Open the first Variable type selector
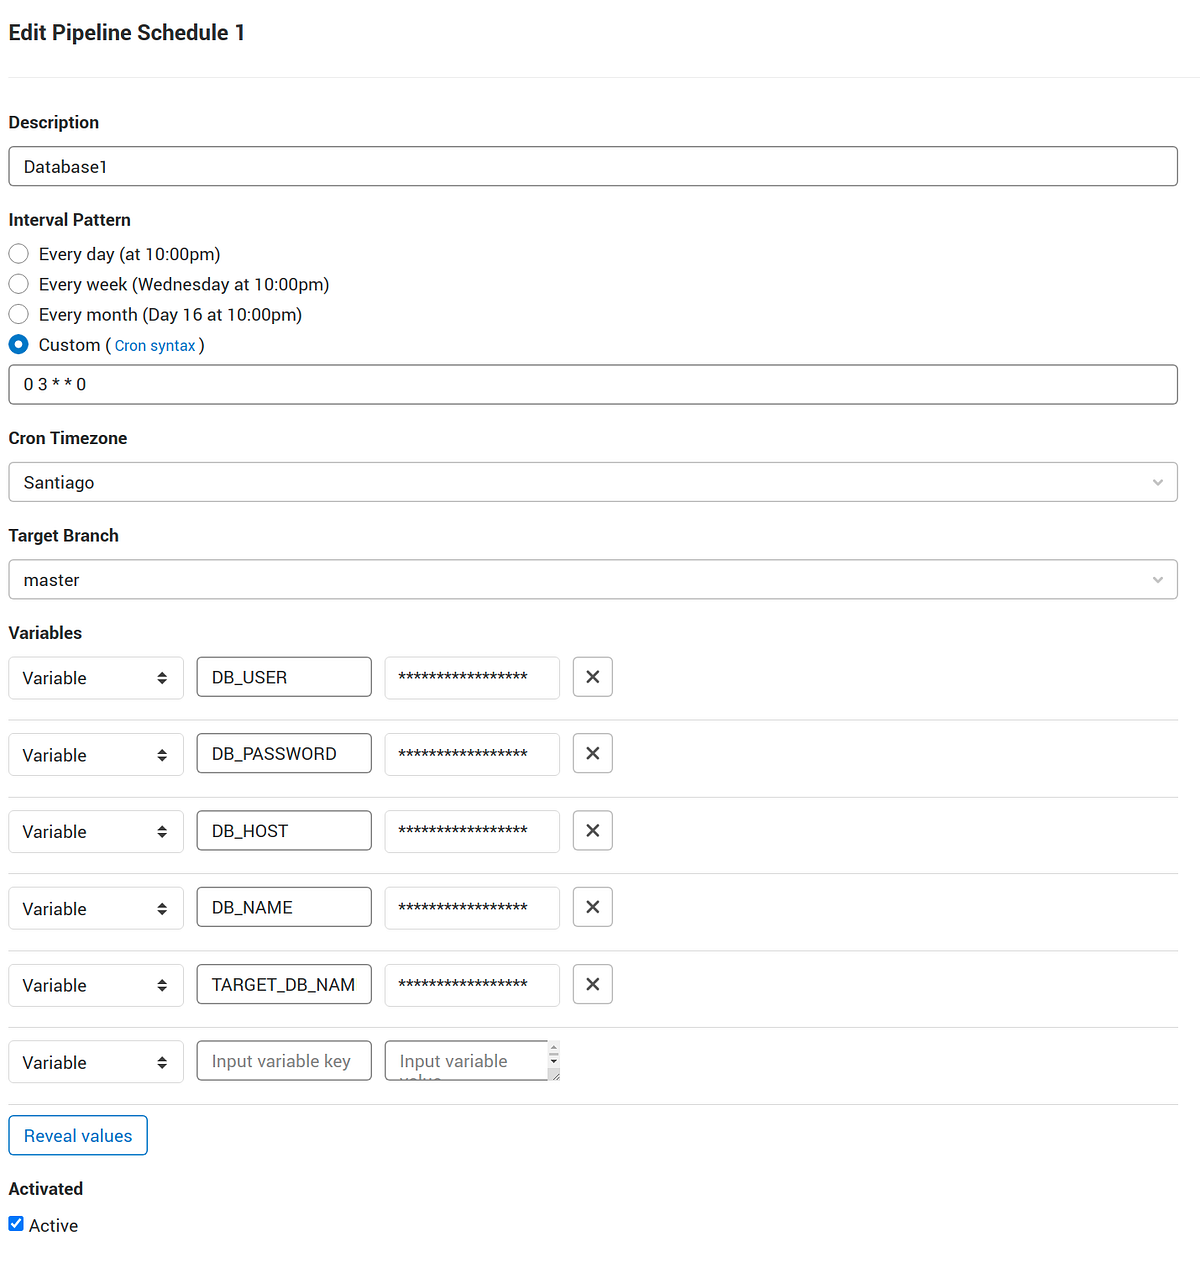Image resolution: width=1200 pixels, height=1267 pixels. click(95, 677)
